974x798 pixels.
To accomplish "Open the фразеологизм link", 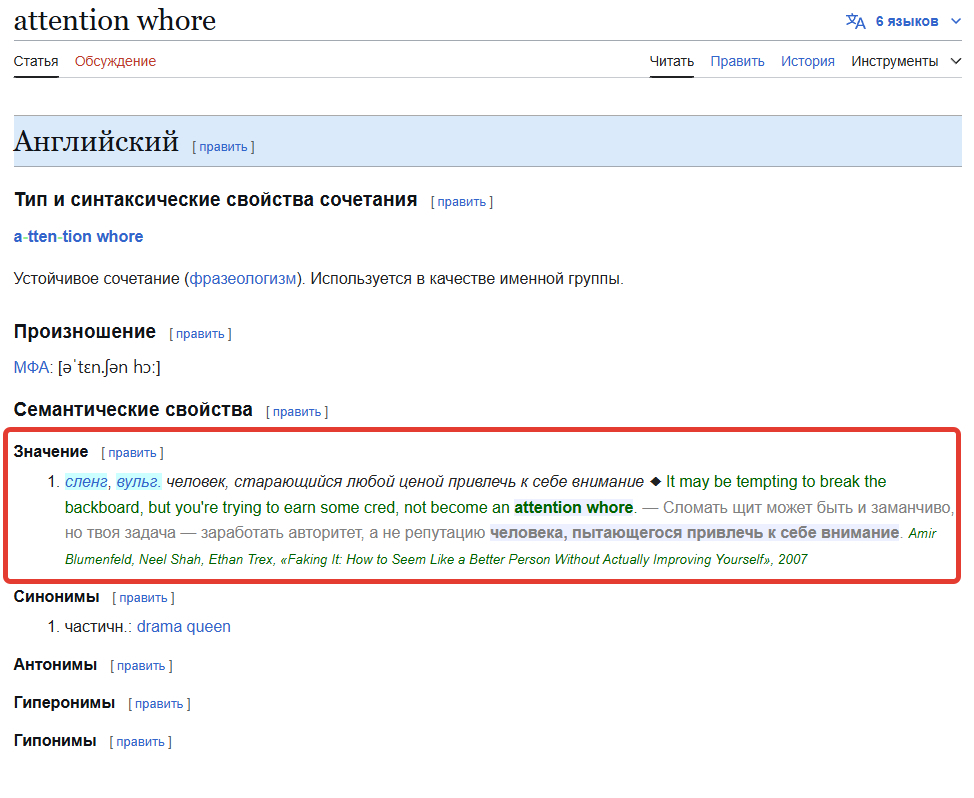I will pyautogui.click(x=243, y=279).
